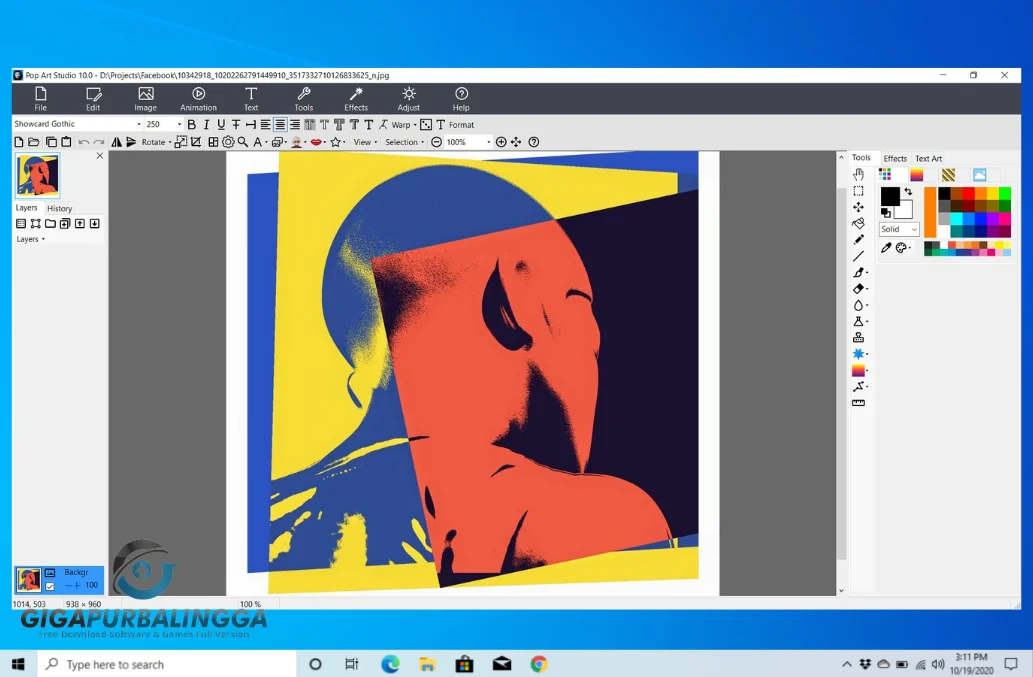
Task: Open the Adjust menu
Action: 408,99
